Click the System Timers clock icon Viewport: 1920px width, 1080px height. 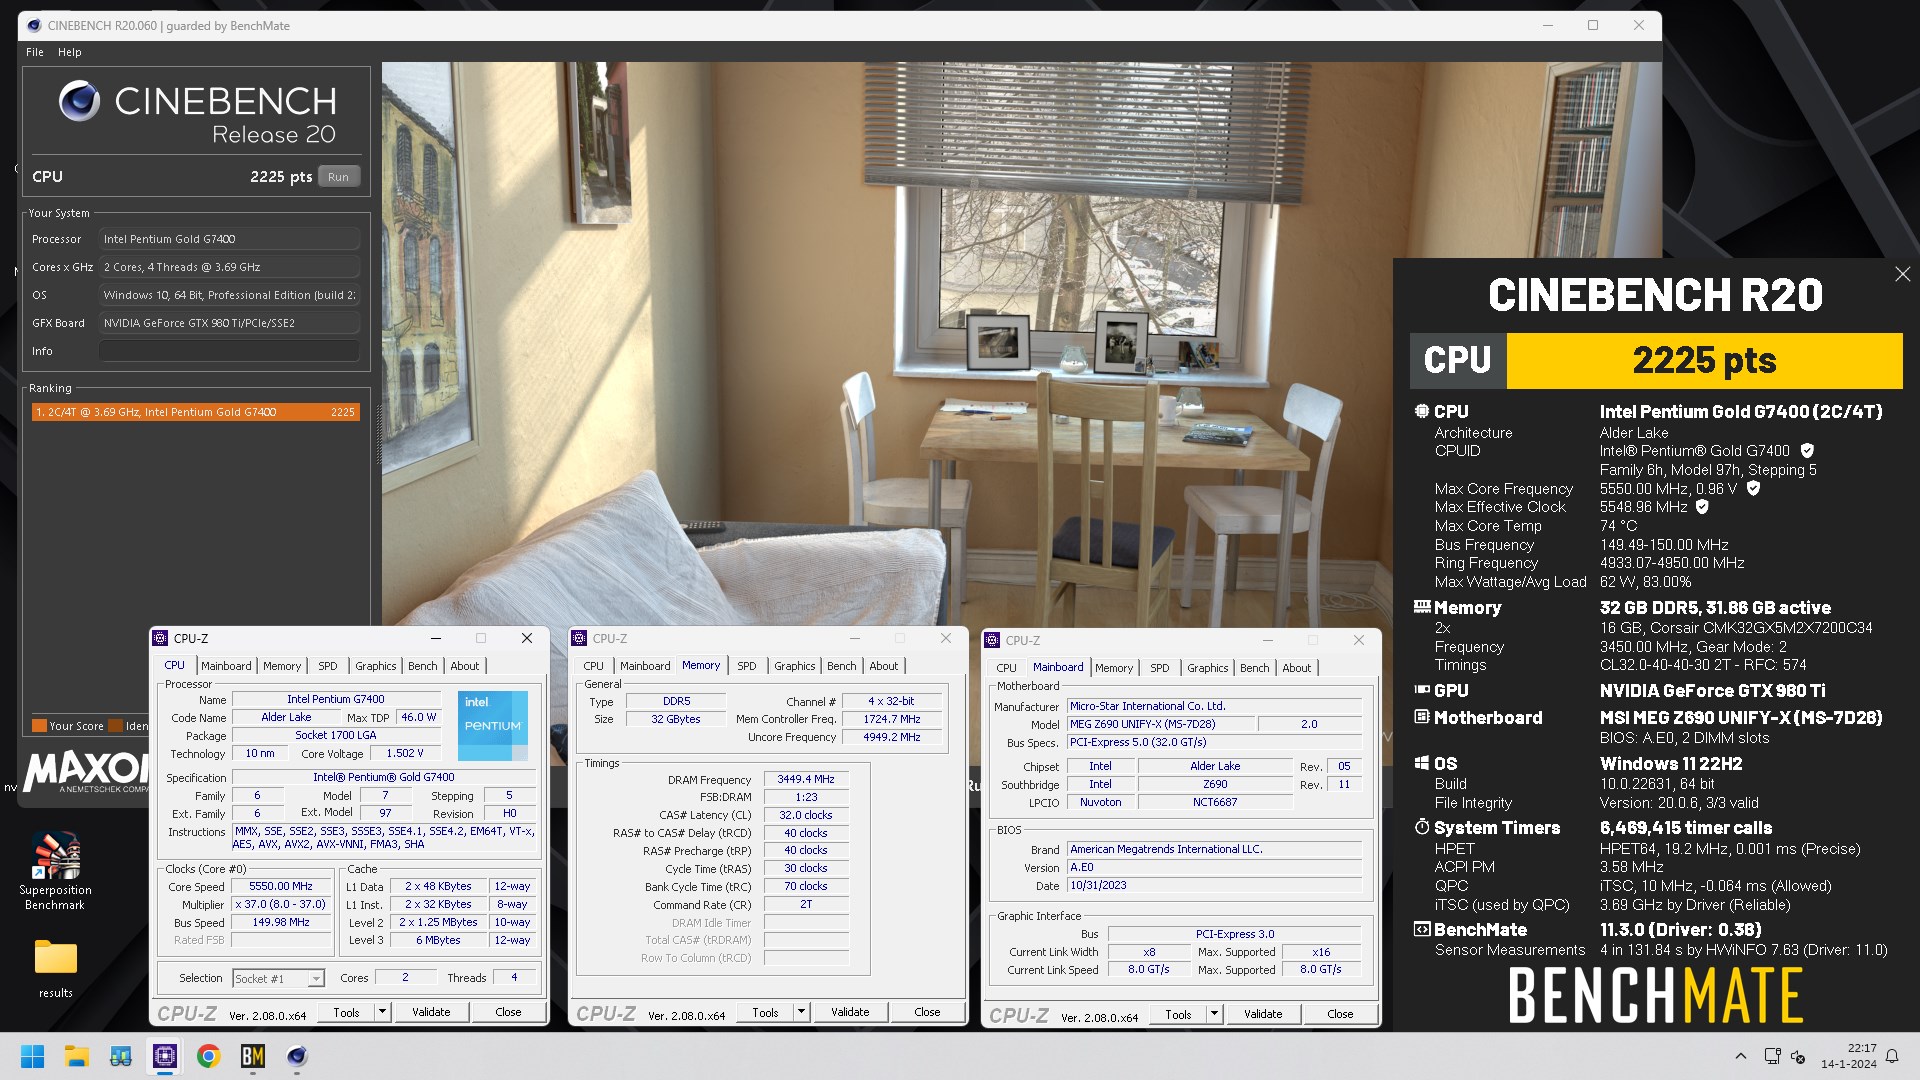coord(1422,827)
